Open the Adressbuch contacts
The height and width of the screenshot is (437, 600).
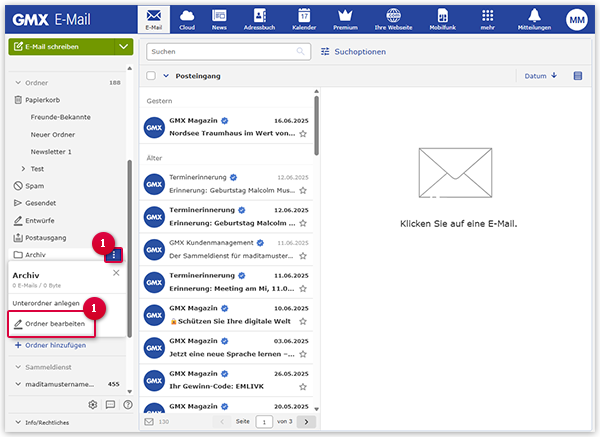click(259, 20)
